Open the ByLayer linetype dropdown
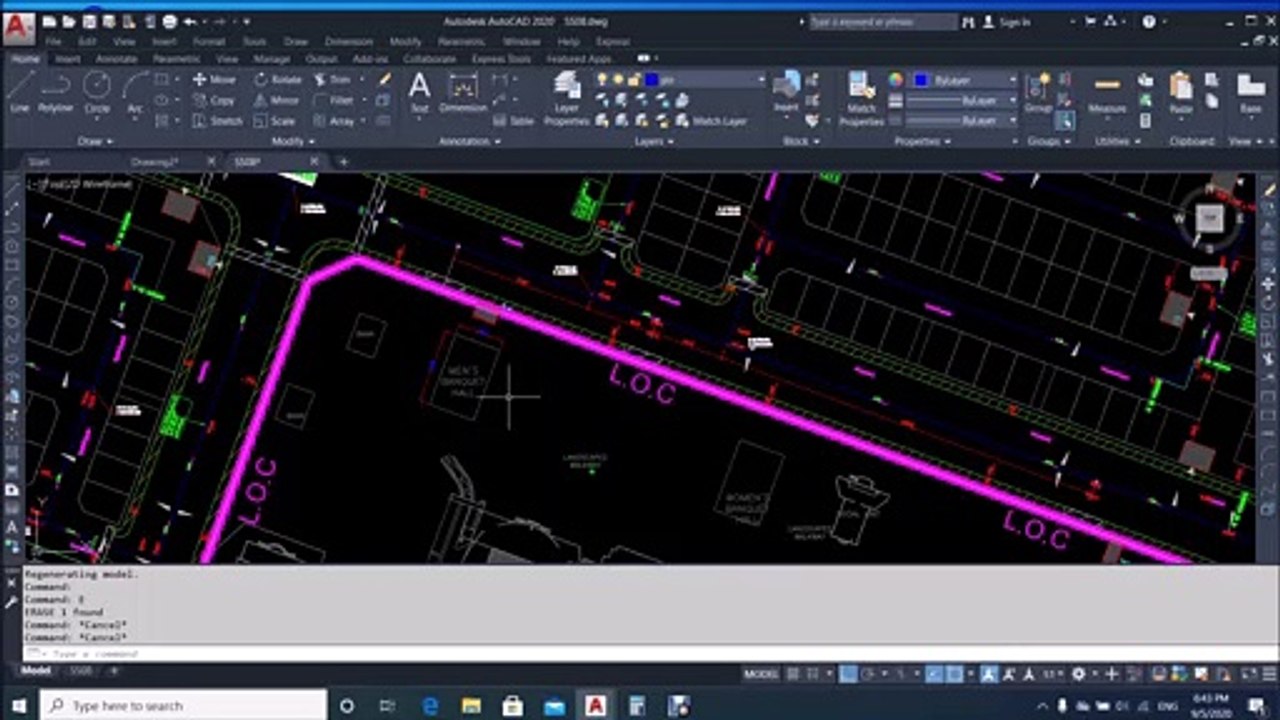This screenshot has width=1280, height=720. pos(961,120)
